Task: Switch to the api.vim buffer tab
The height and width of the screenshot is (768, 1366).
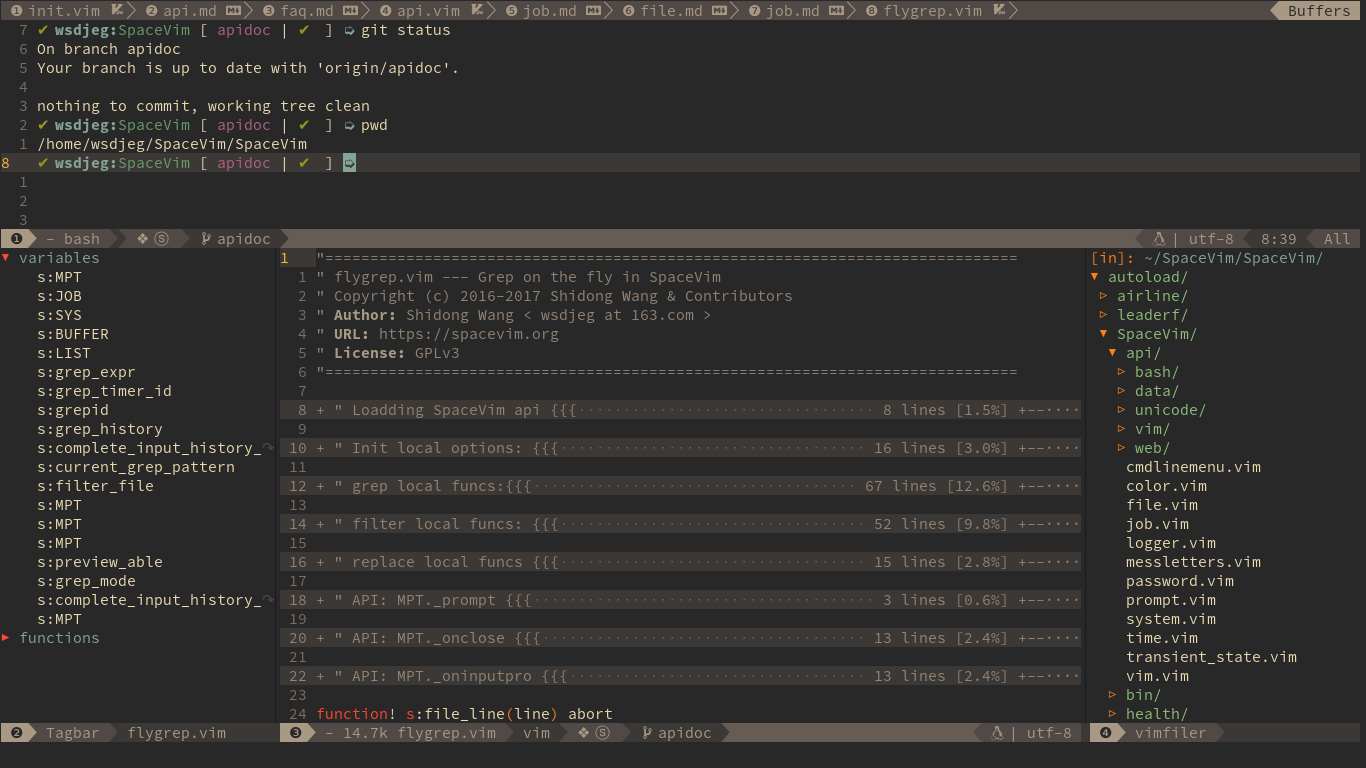Action: (x=428, y=11)
